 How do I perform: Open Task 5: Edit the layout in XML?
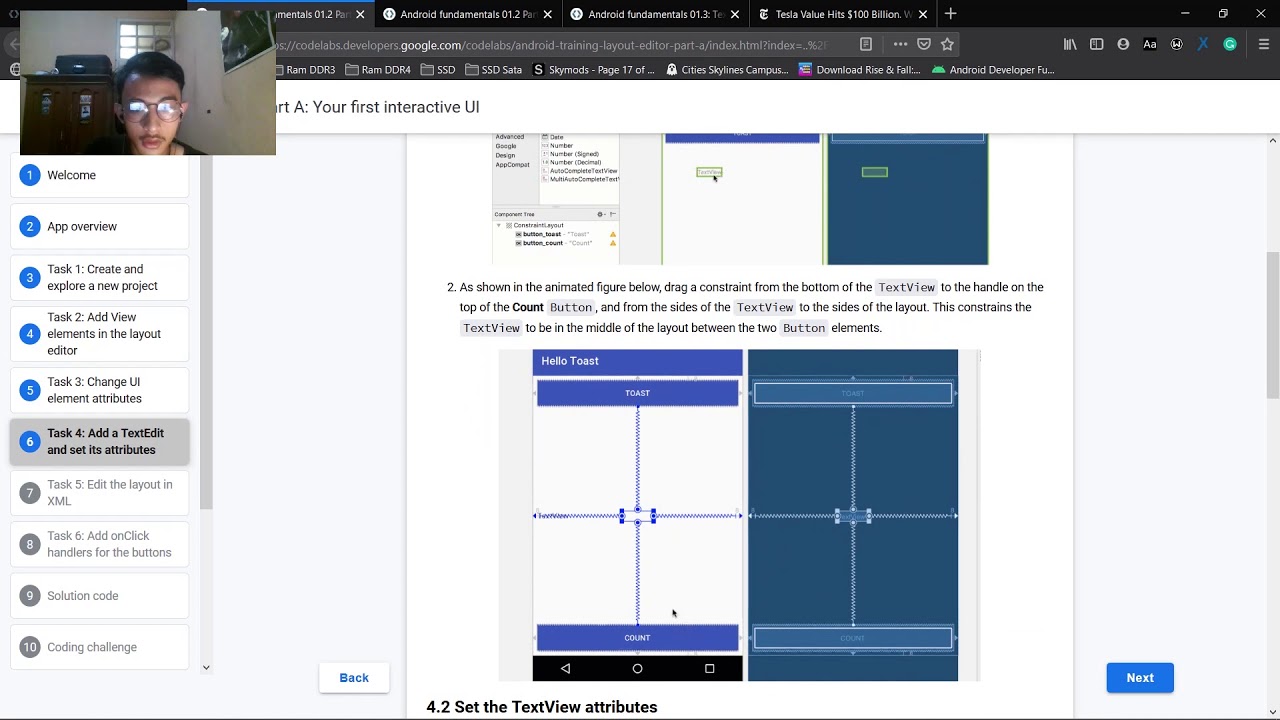point(99,493)
